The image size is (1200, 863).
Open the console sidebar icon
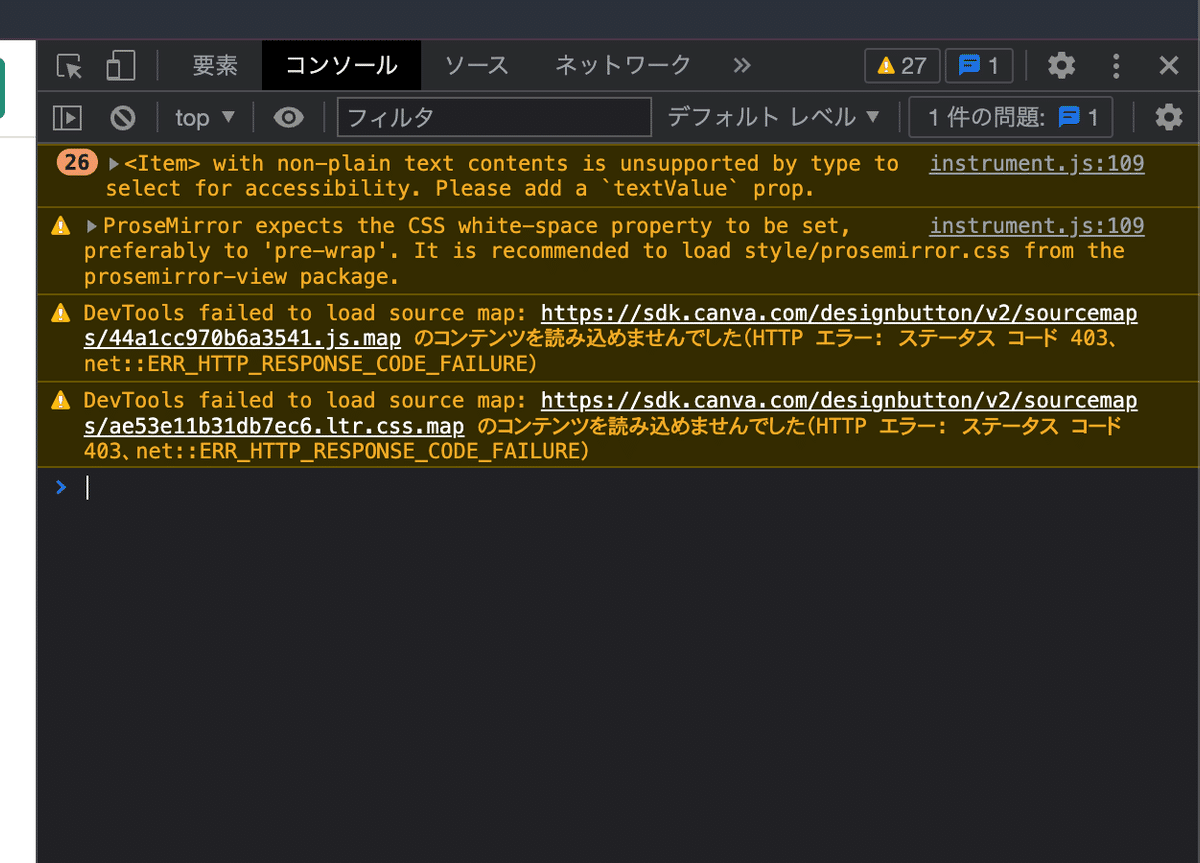point(67,117)
